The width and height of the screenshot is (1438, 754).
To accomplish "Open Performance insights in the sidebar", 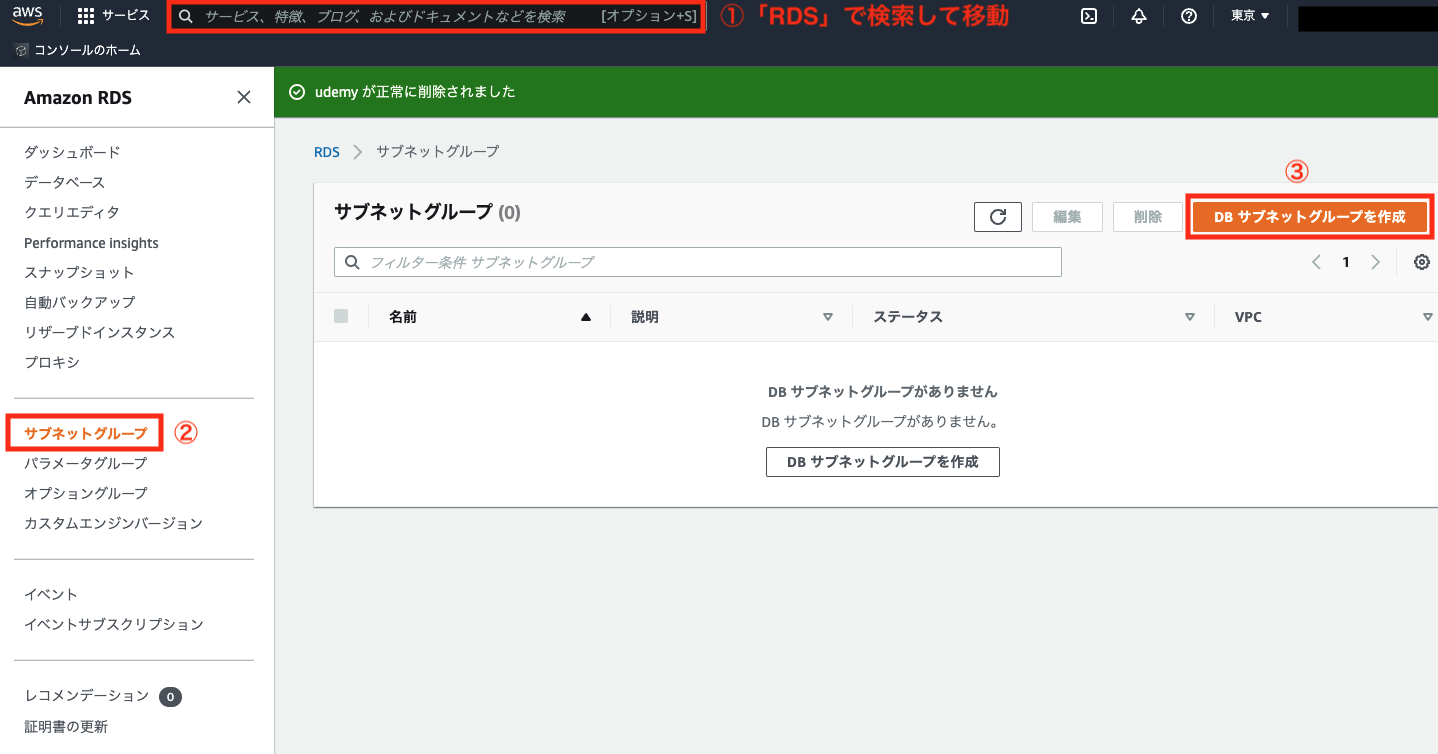I will point(91,243).
